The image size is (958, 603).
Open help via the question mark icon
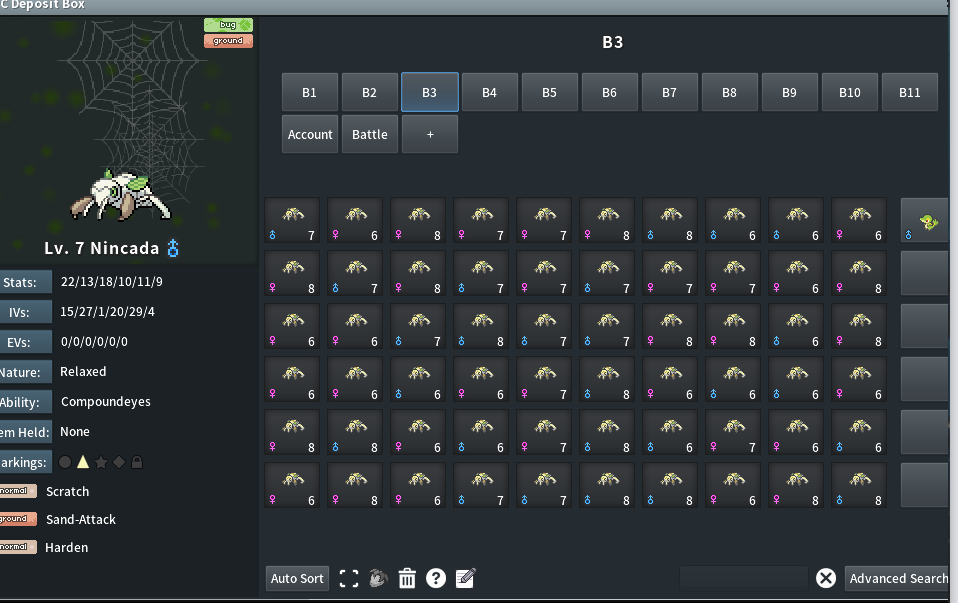436,578
